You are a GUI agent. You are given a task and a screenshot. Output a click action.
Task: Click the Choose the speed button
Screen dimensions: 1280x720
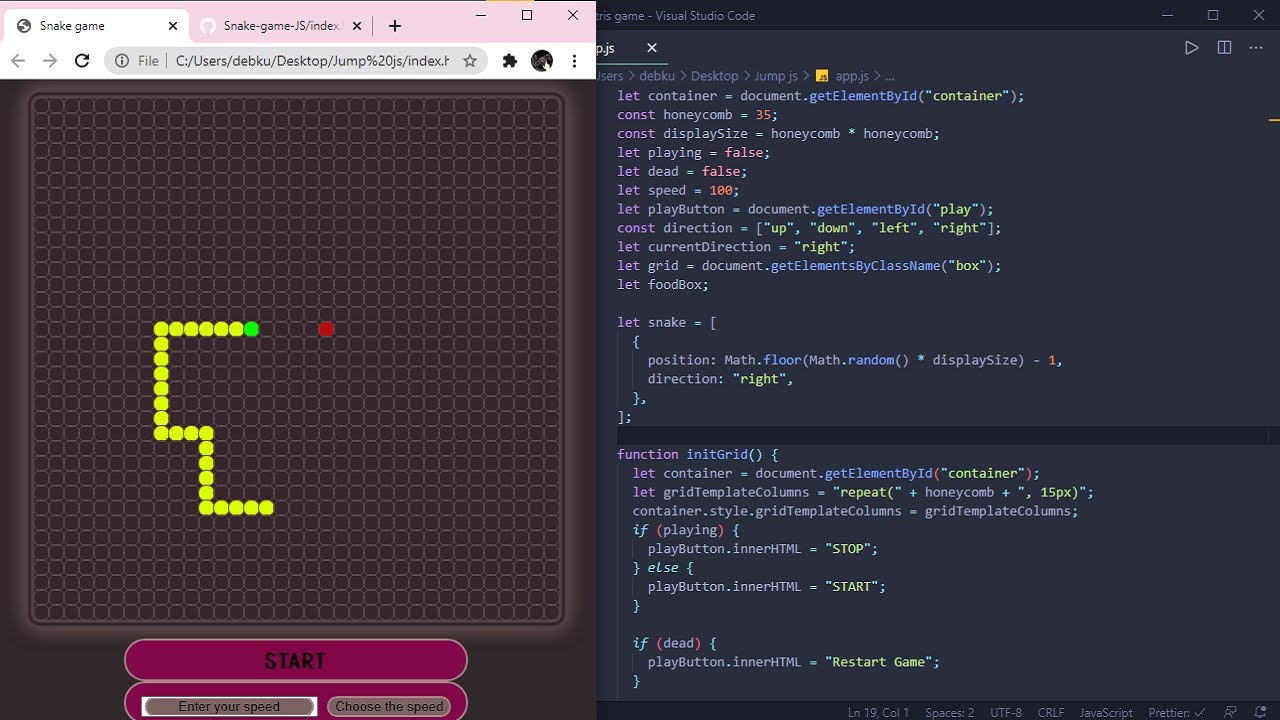coord(389,706)
